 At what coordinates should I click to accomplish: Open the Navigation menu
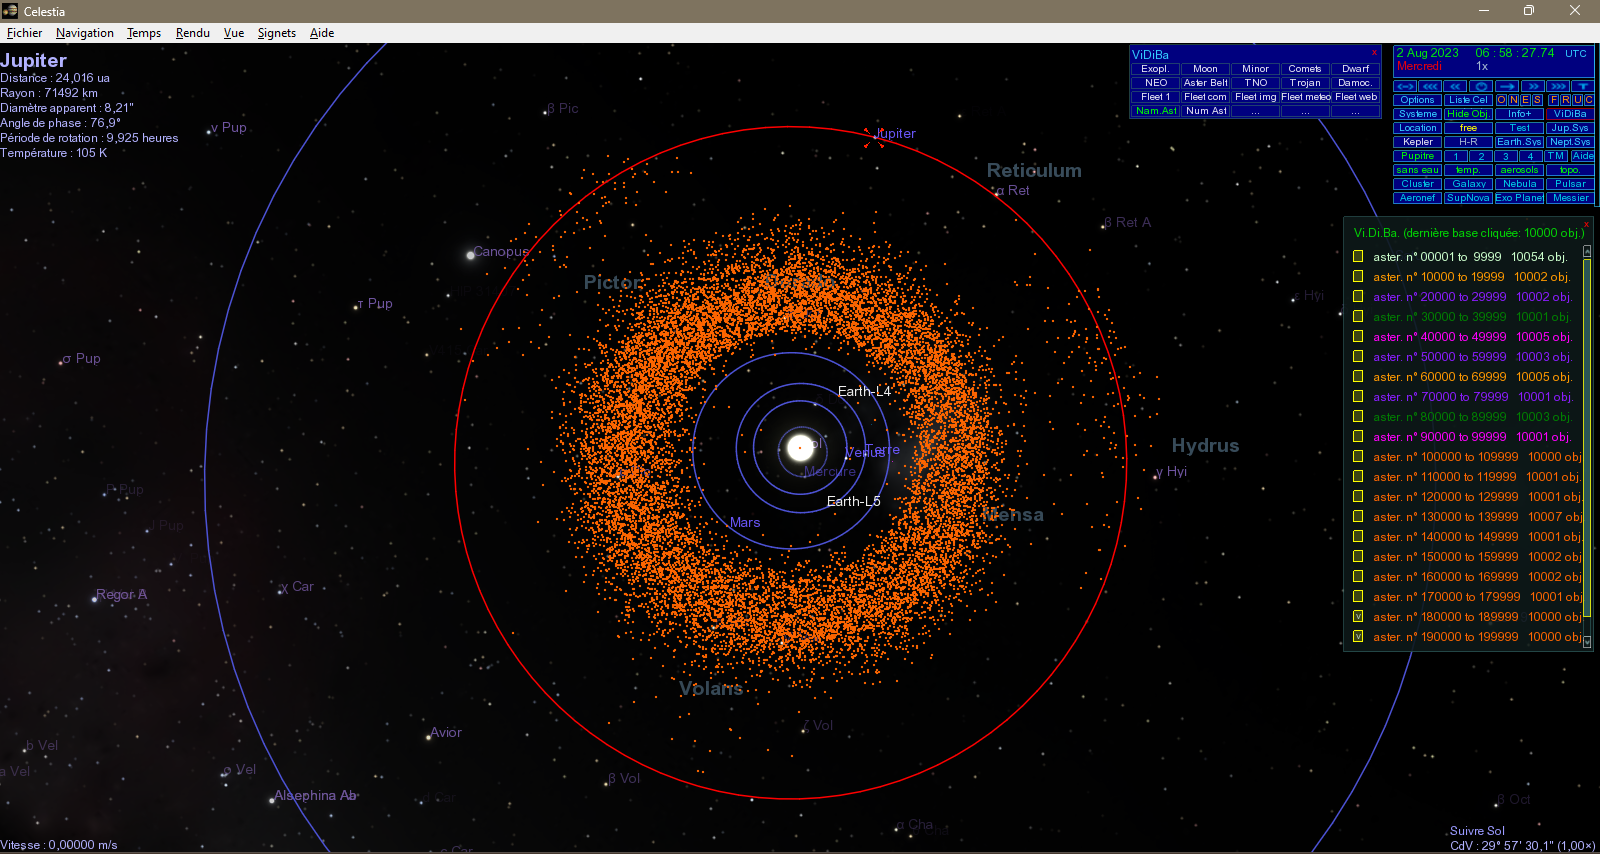85,33
